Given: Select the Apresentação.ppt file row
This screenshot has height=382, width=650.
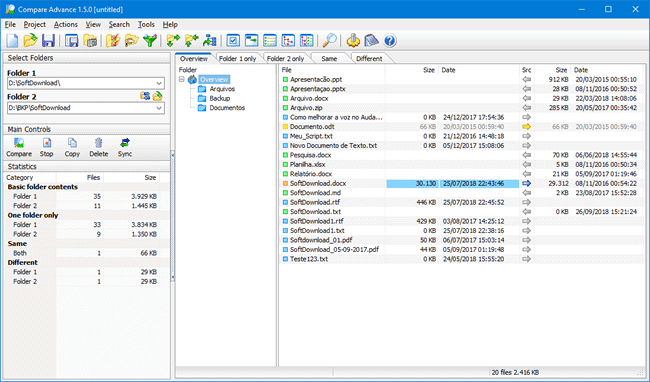Looking at the screenshot, I should (462, 79).
